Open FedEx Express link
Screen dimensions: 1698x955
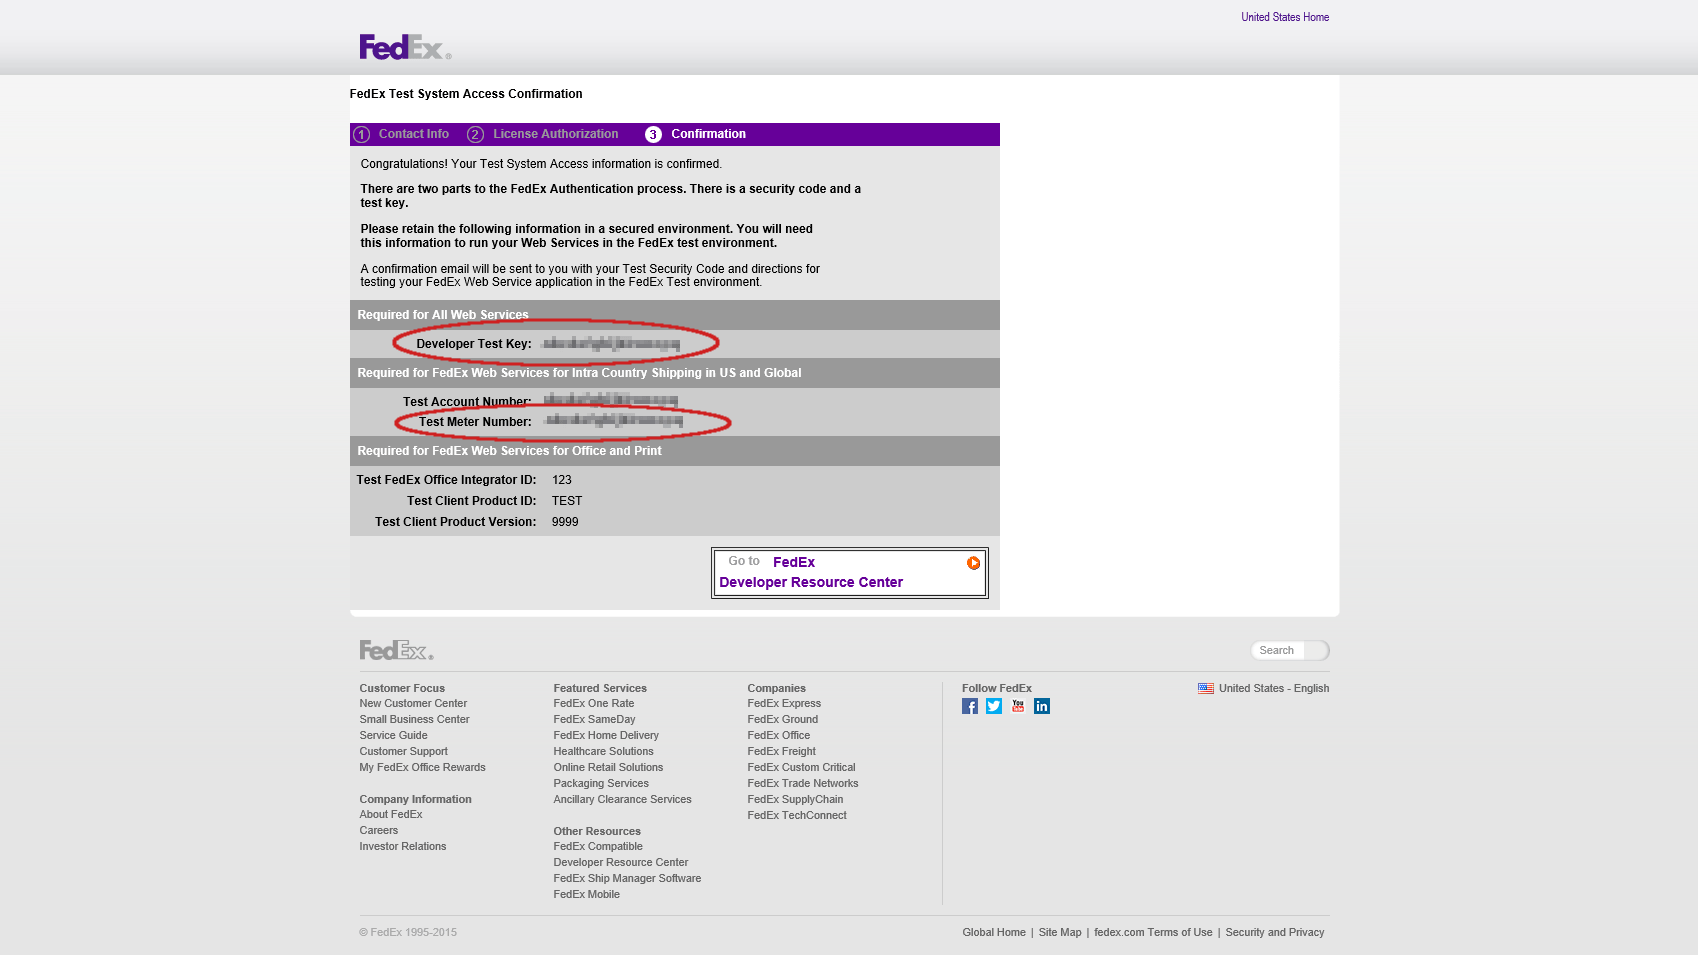coord(784,703)
